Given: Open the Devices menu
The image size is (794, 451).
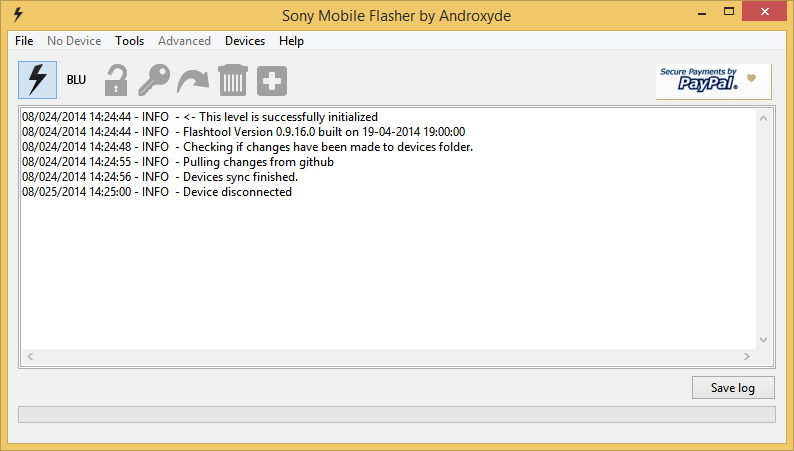Looking at the screenshot, I should (x=245, y=41).
